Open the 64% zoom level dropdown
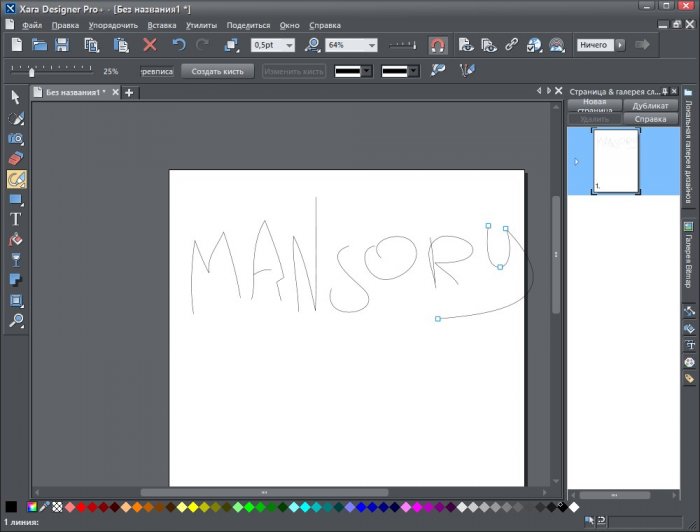The height and width of the screenshot is (532, 700). (371, 45)
